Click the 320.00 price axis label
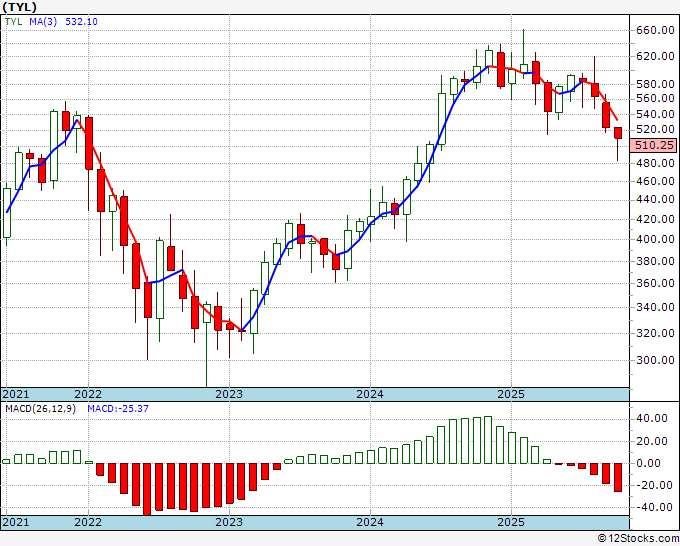The image size is (680, 546). (x=655, y=333)
